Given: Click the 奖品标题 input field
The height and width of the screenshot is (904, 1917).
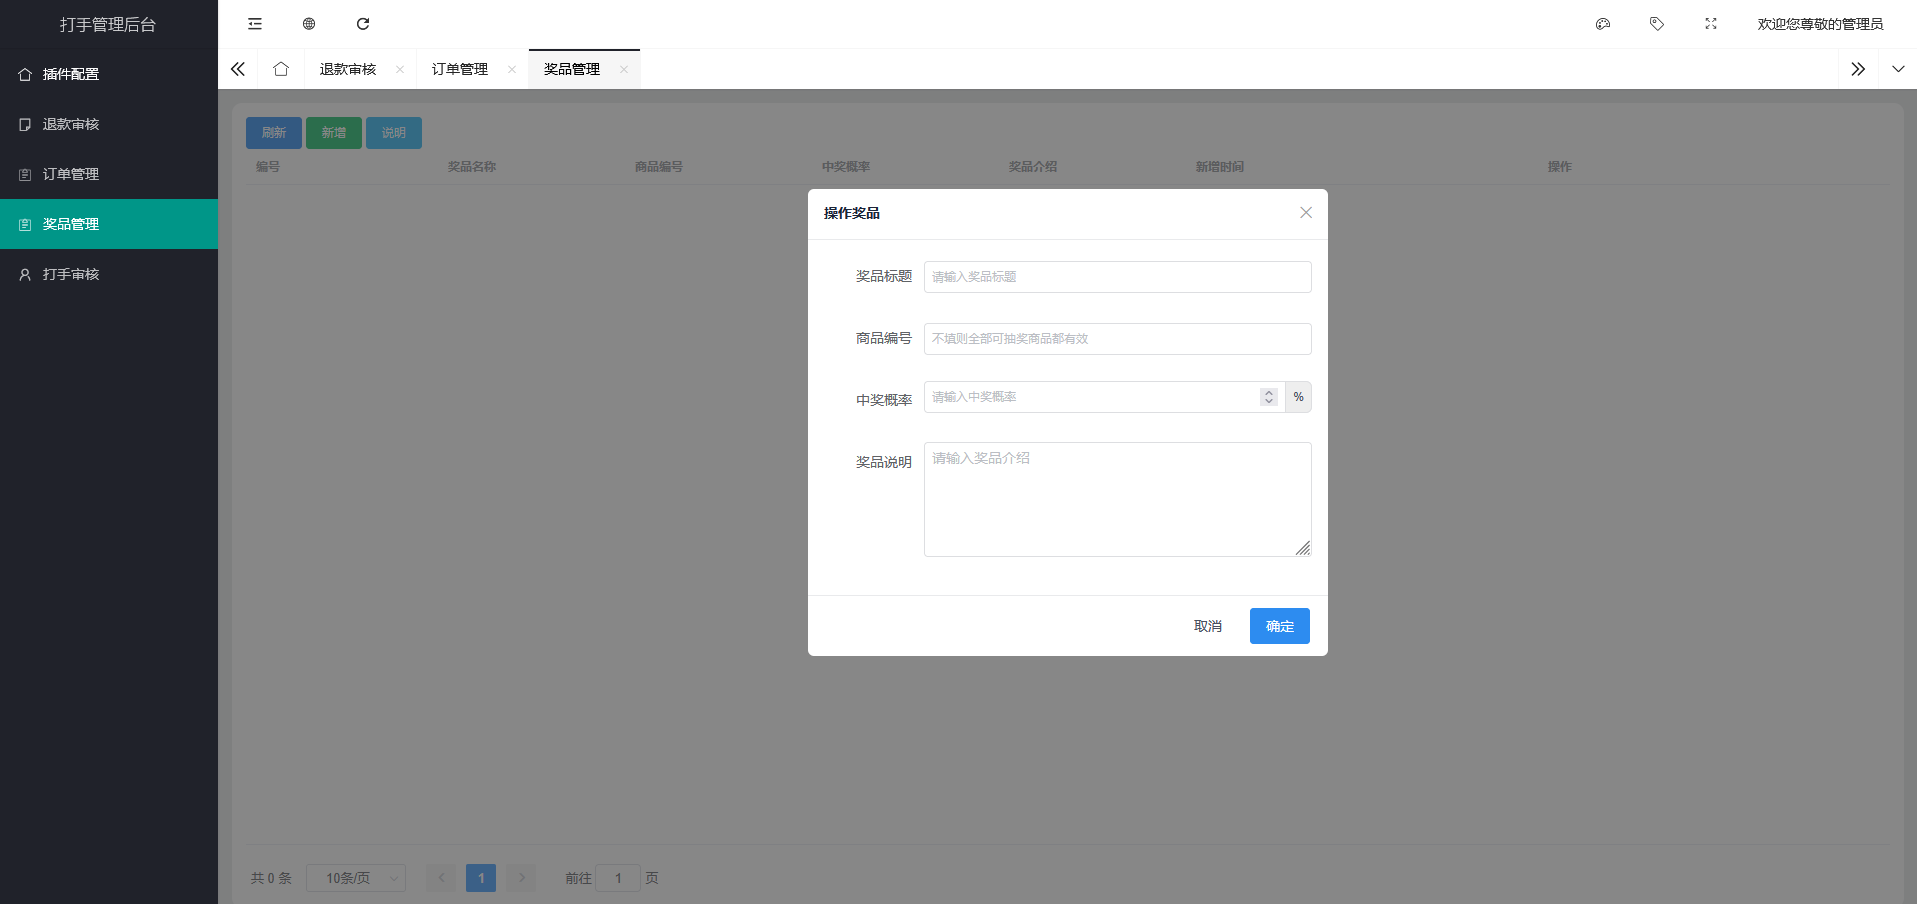Looking at the screenshot, I should (x=1117, y=277).
